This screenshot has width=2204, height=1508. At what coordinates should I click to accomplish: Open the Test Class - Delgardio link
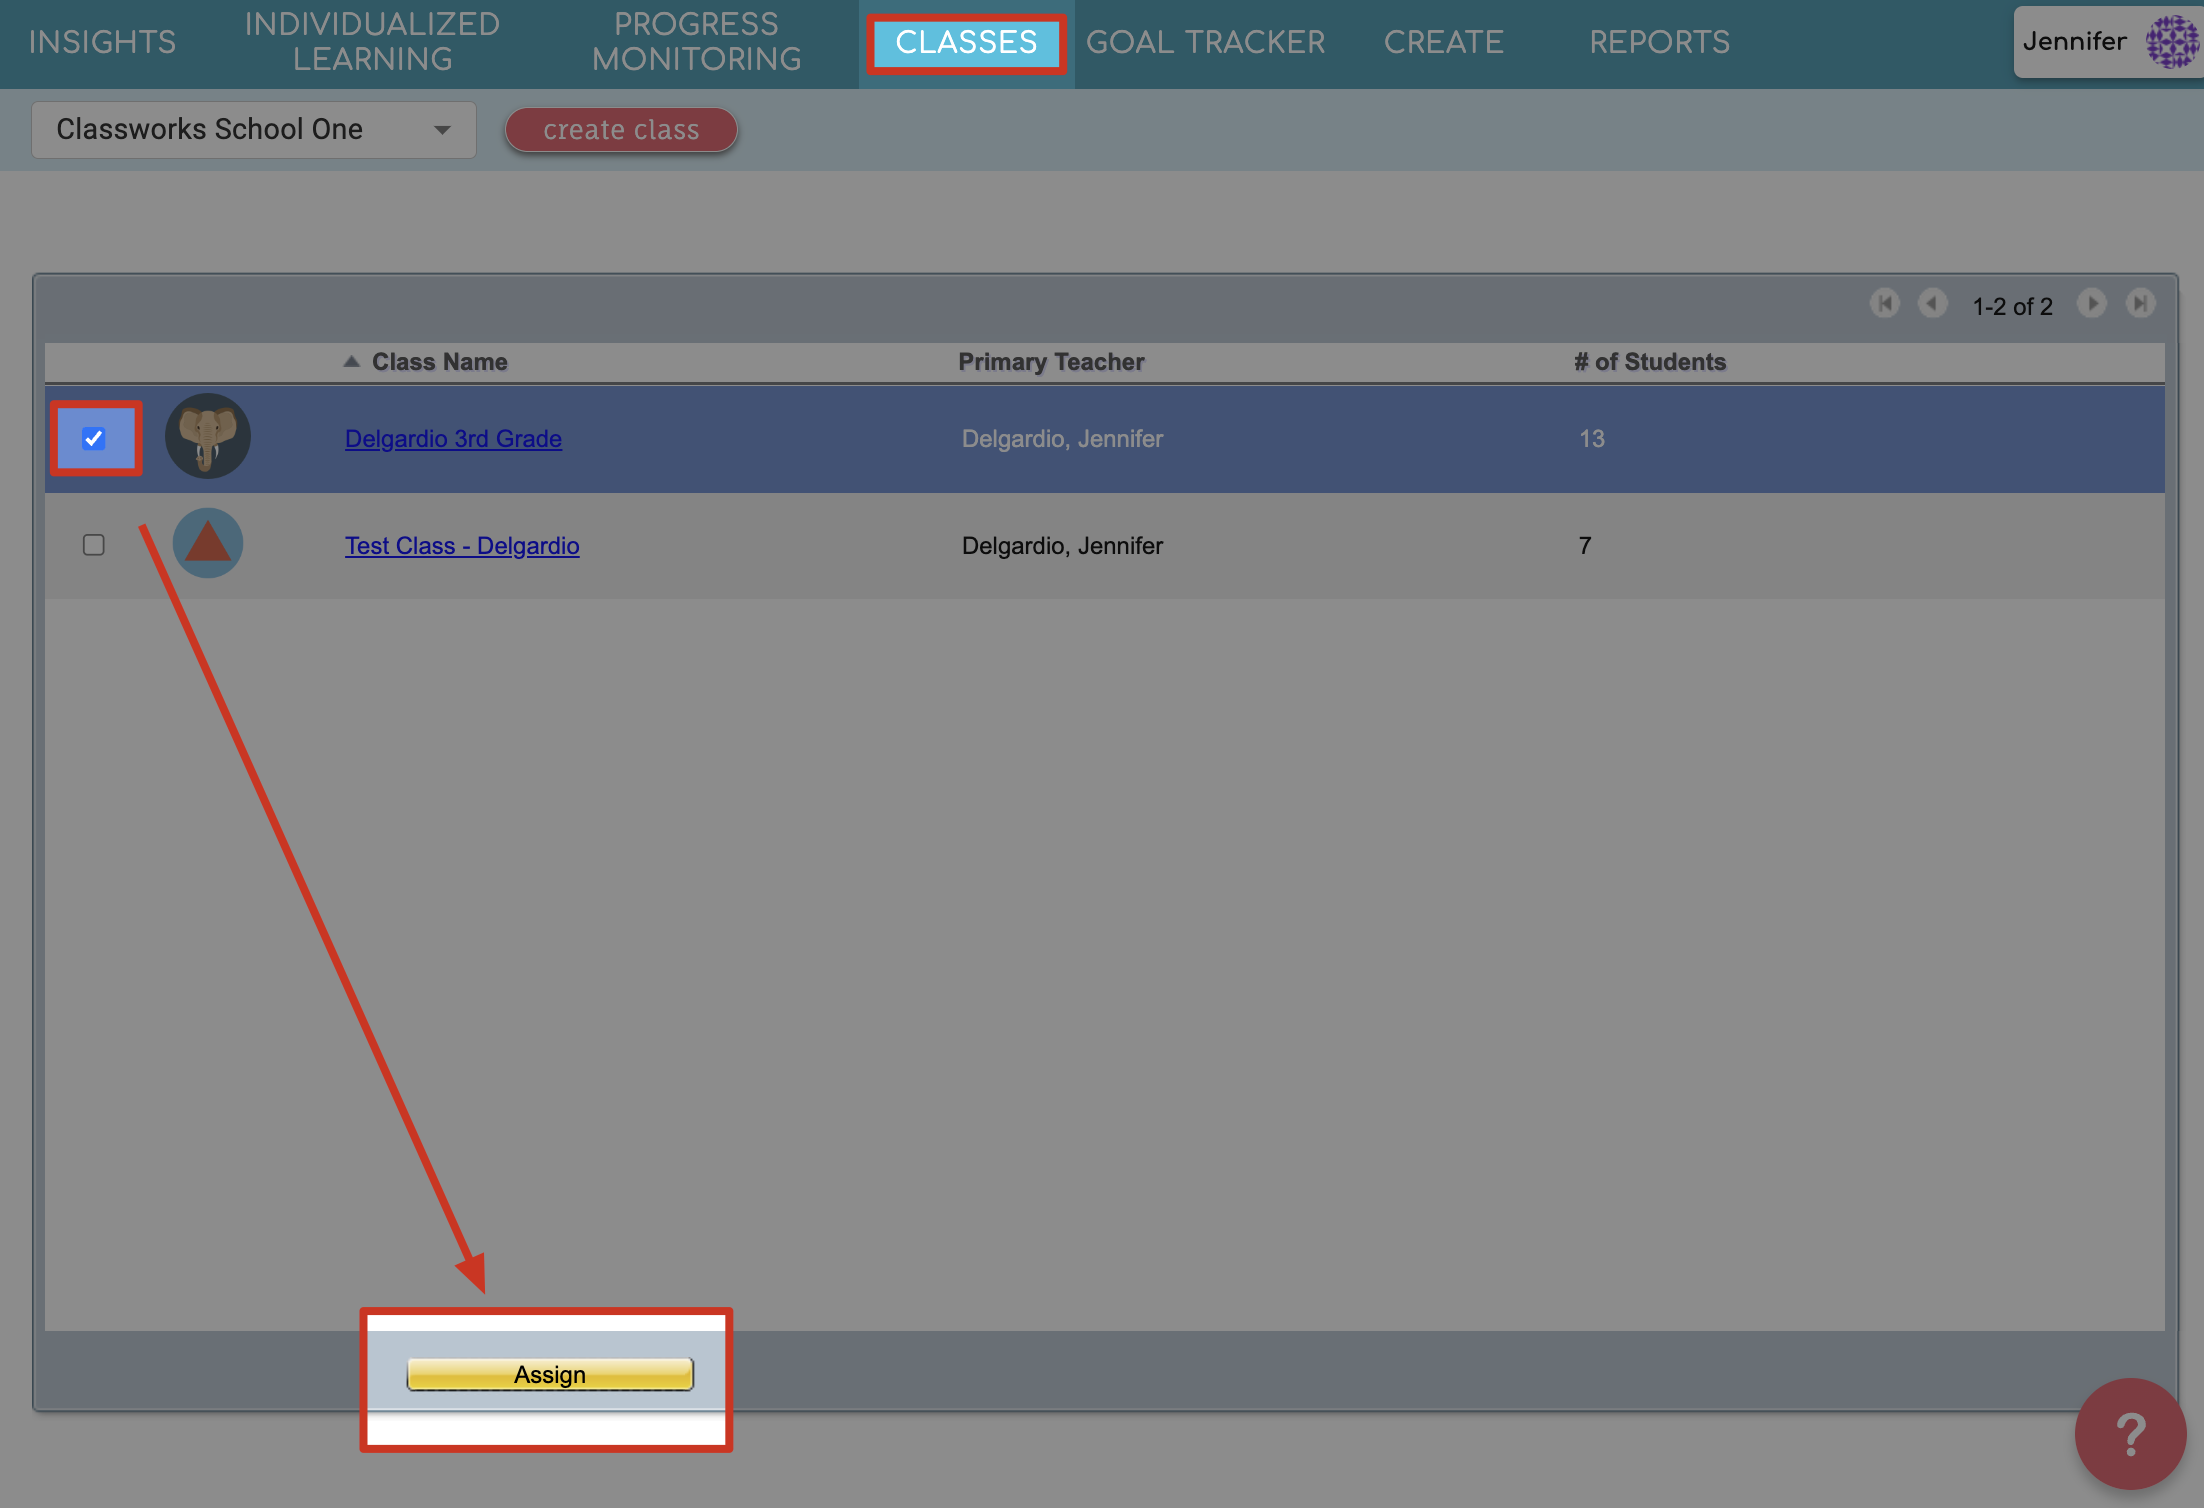point(462,545)
